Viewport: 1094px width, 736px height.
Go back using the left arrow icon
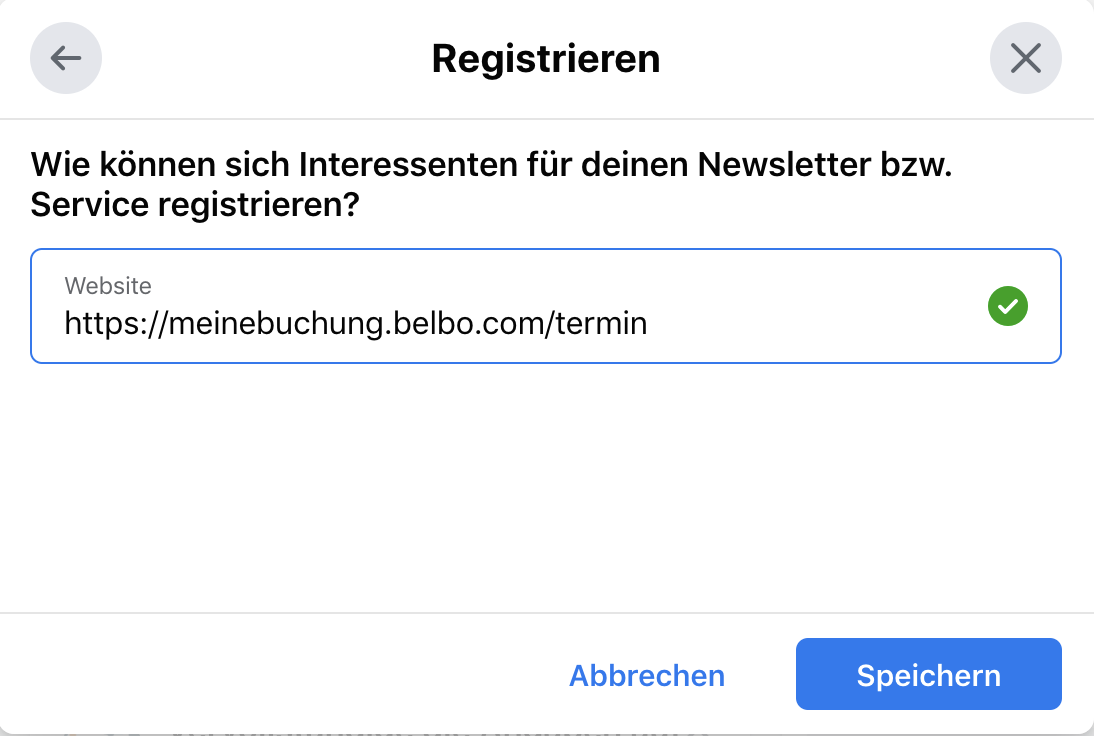pos(66,58)
